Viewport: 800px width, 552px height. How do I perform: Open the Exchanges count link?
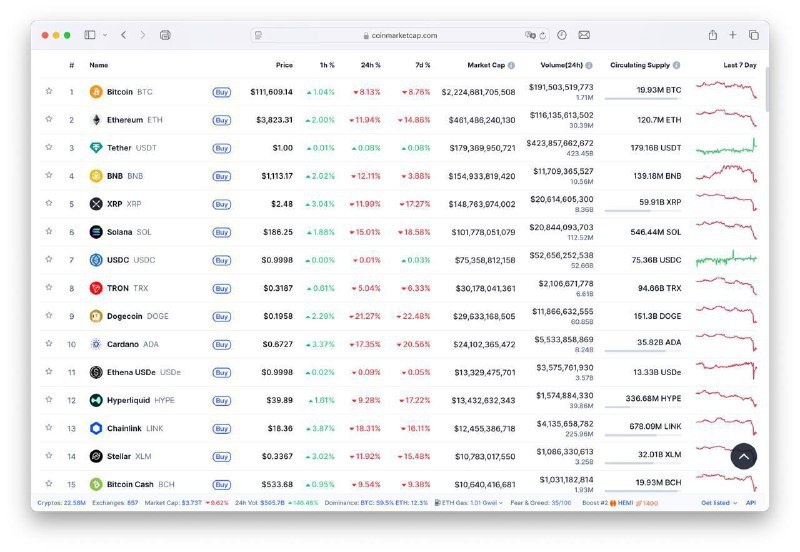click(133, 503)
